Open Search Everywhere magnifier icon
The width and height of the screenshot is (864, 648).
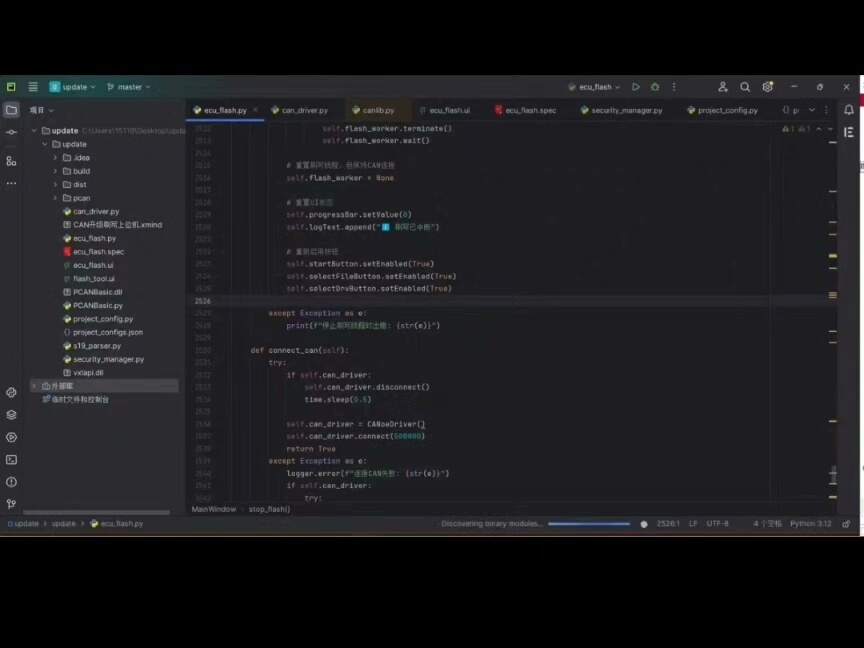click(x=745, y=87)
